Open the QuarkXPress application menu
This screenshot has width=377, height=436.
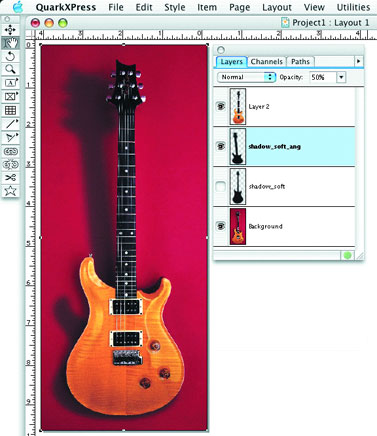coord(66,7)
